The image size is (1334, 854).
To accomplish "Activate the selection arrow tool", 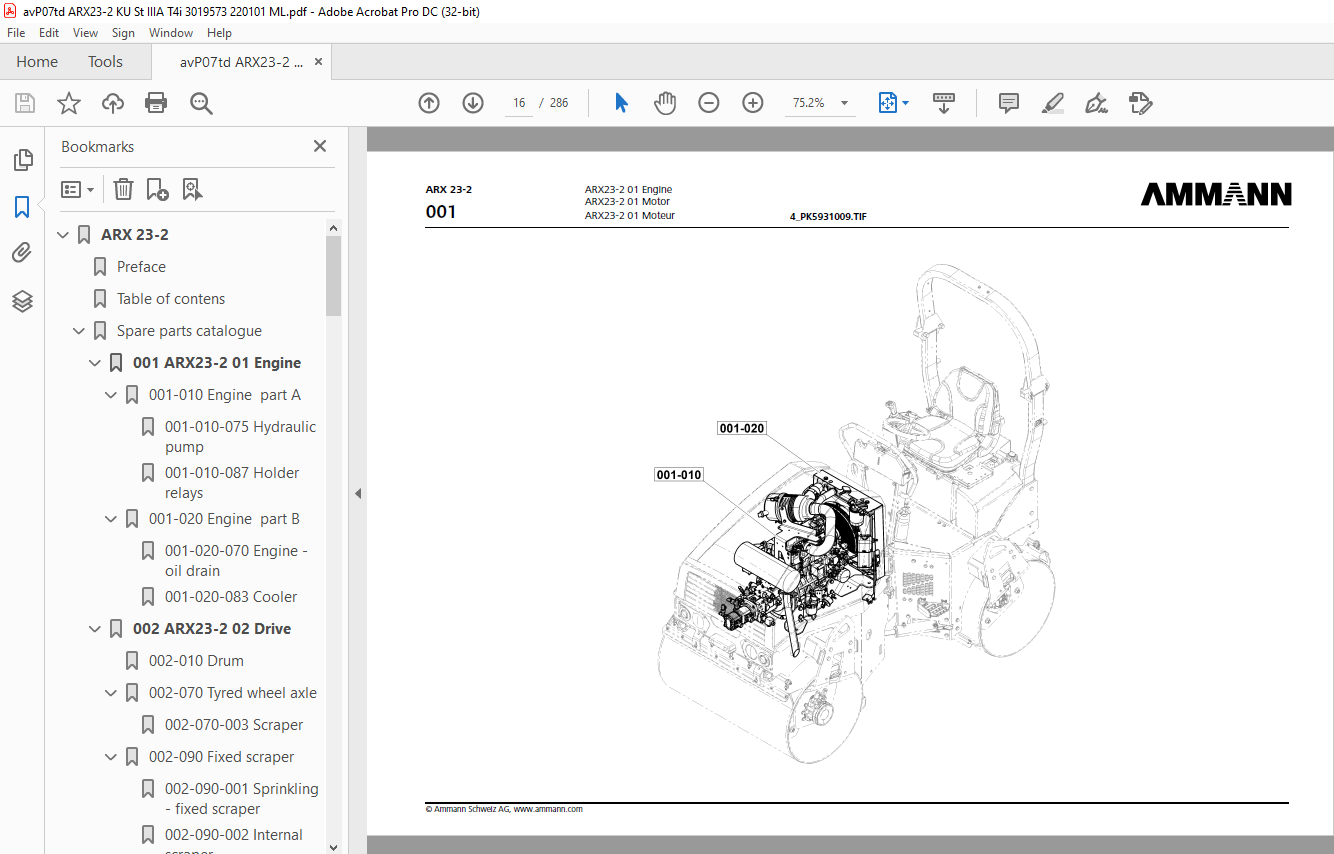I will pos(621,103).
